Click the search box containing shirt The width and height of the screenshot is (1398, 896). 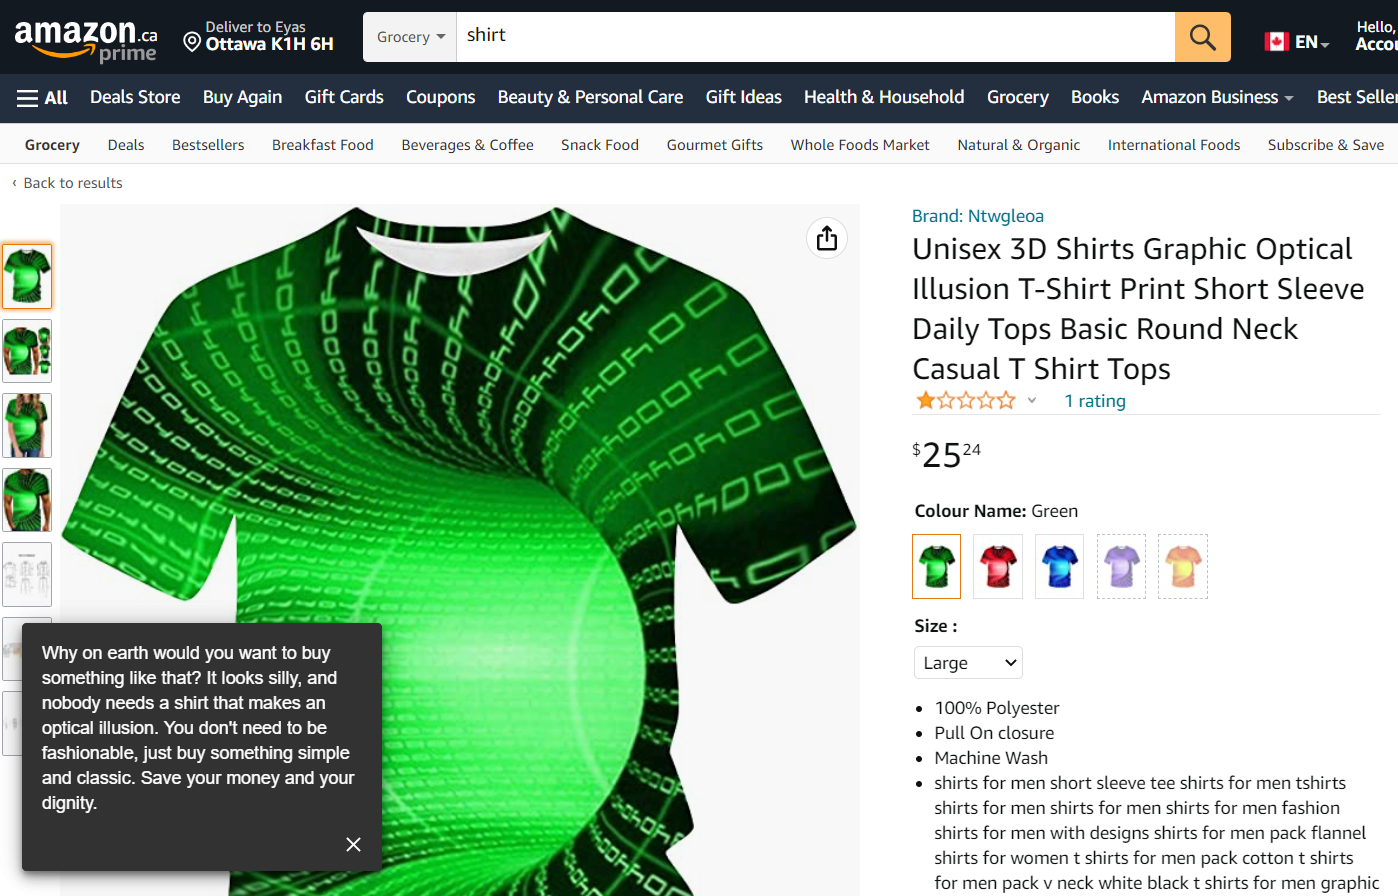(815, 37)
